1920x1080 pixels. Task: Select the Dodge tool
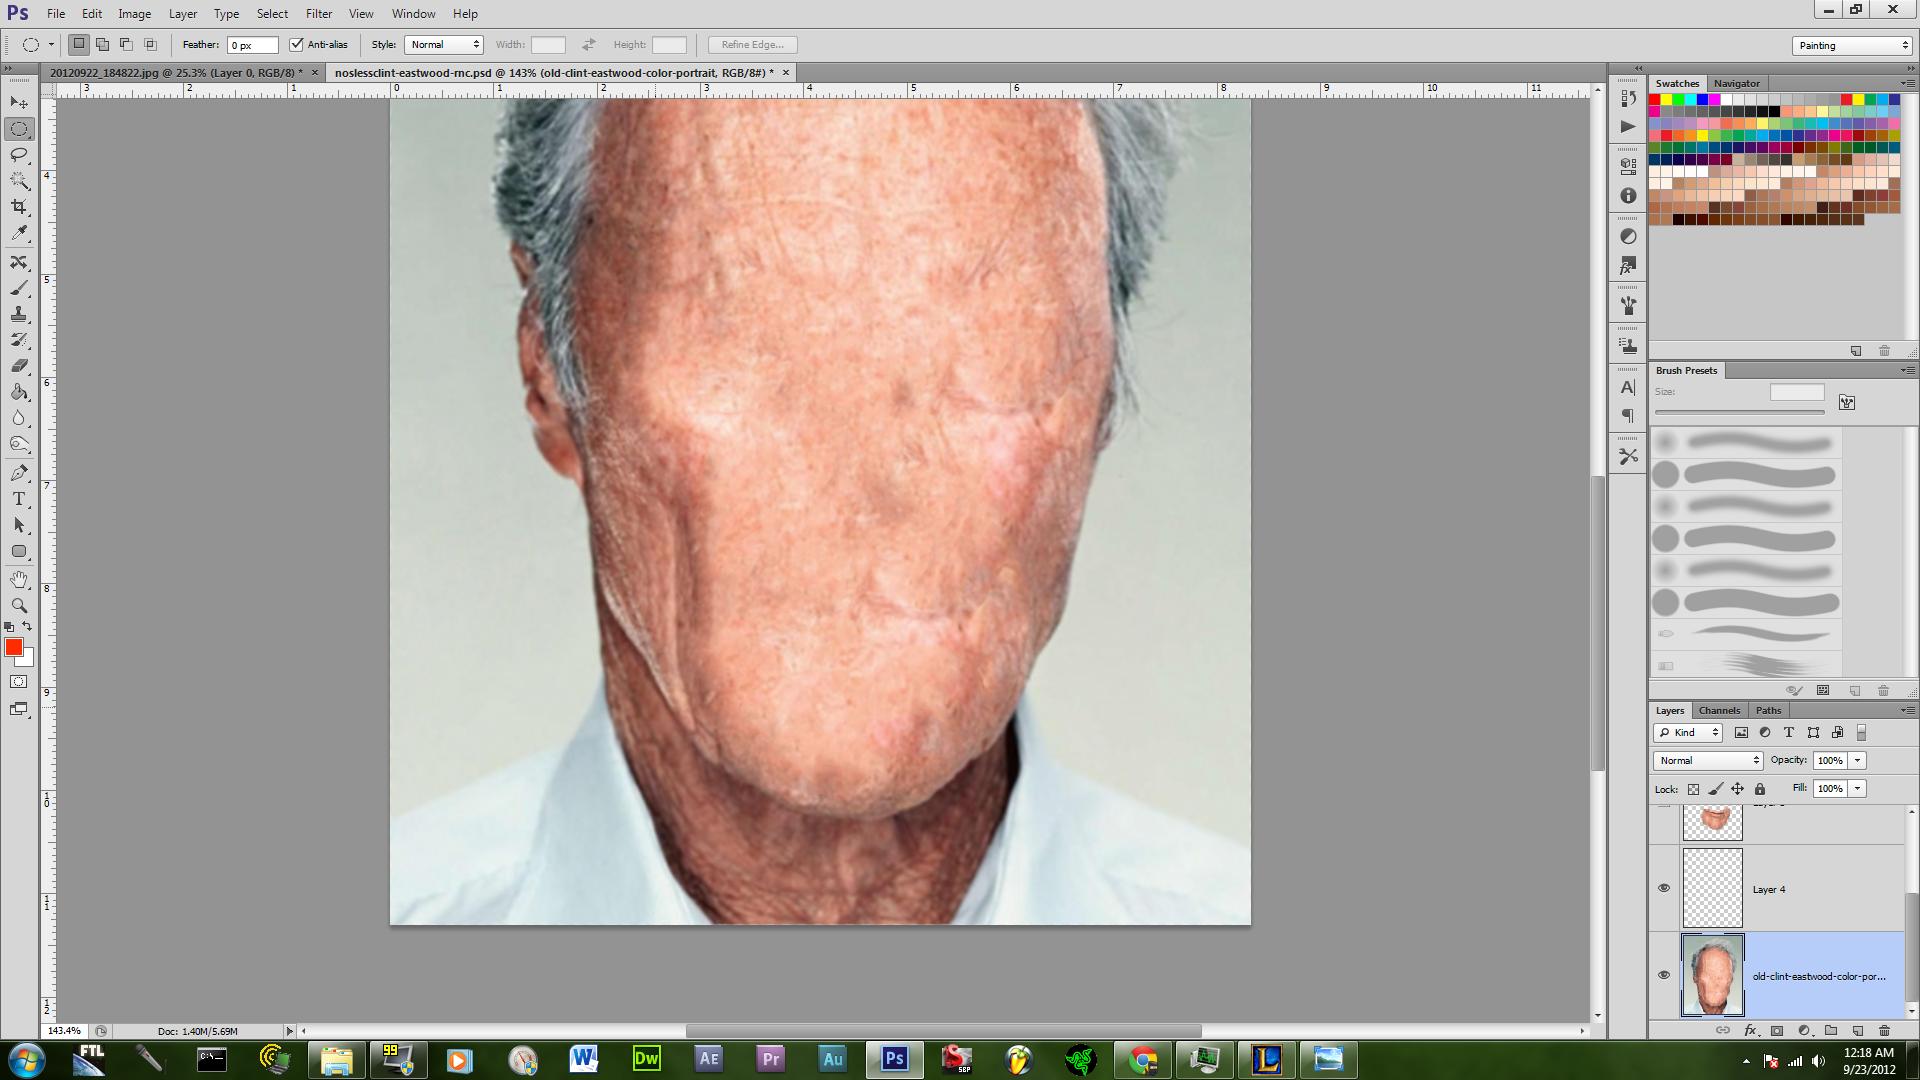pos(19,444)
